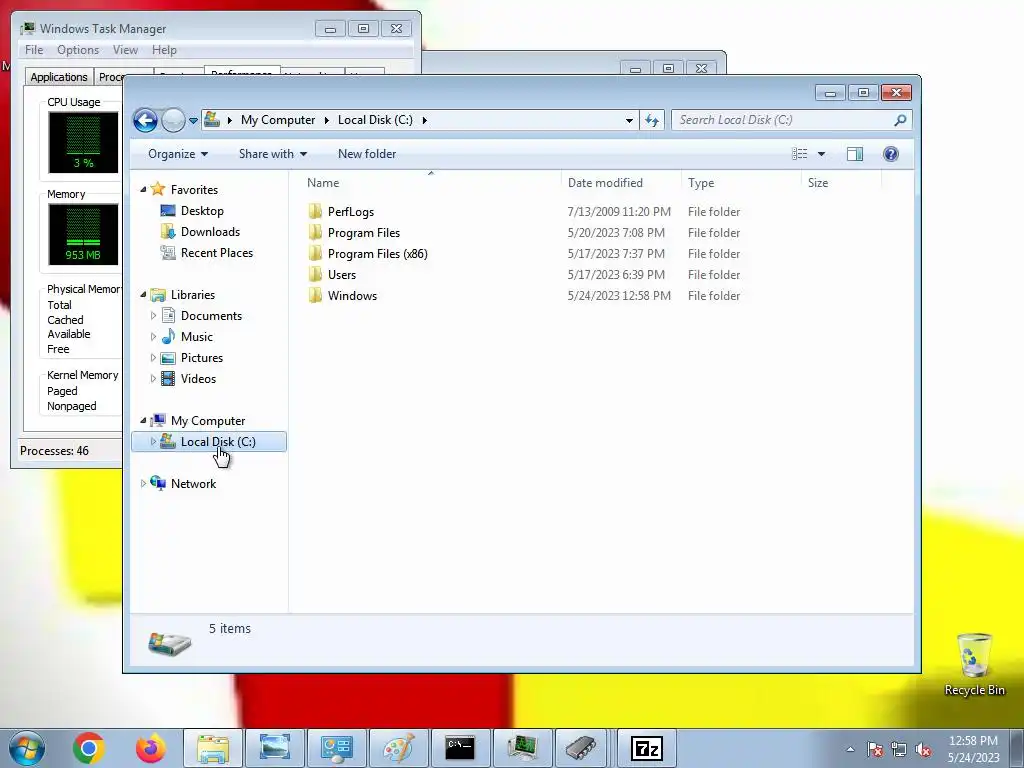The width and height of the screenshot is (1024, 768).
Task: Launch Google Chrome from taskbar
Action: click(x=89, y=748)
